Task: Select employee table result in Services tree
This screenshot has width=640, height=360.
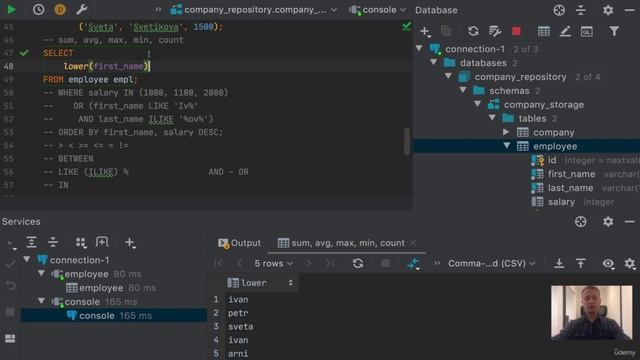Action: click(111, 288)
